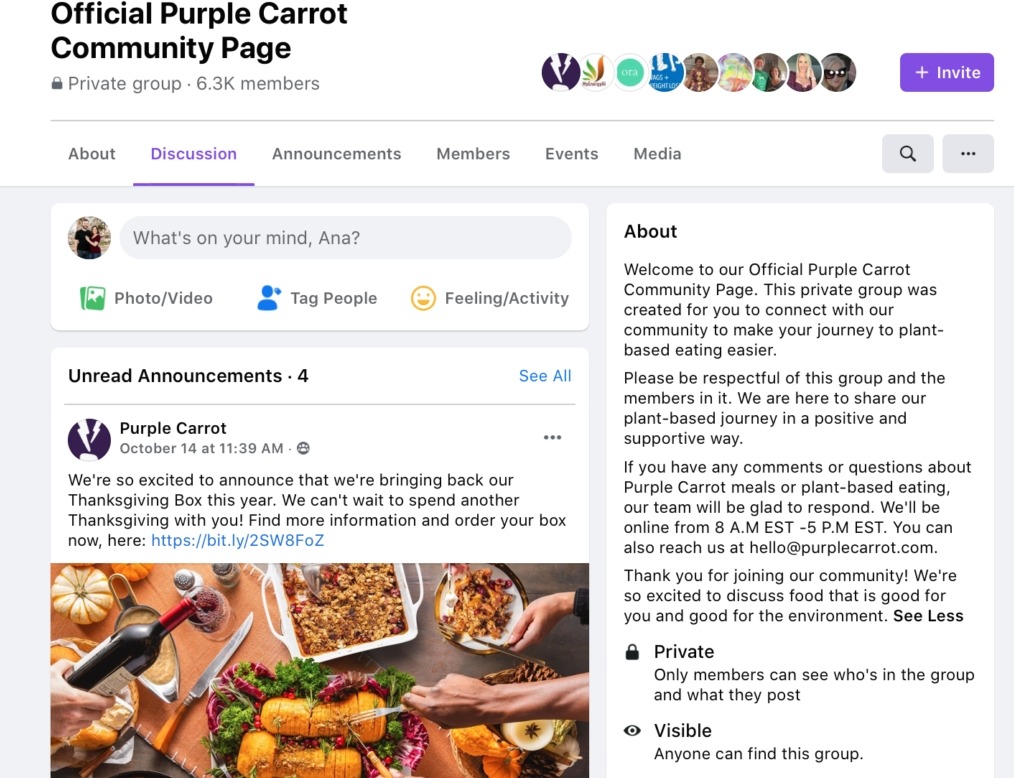Switch to the Announcements tab
This screenshot has width=1014, height=778.
(336, 154)
